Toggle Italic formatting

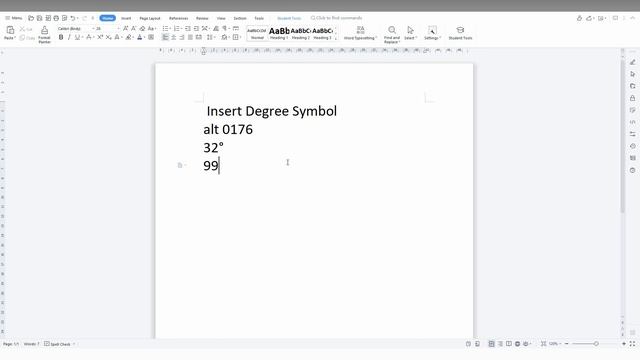coord(69,37)
